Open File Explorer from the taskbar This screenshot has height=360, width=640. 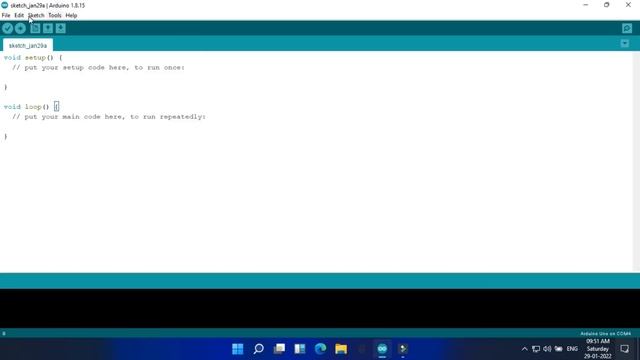pos(341,349)
